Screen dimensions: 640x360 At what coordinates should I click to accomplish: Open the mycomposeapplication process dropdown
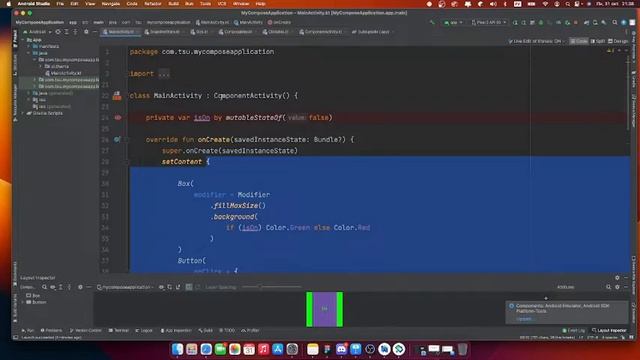pyautogui.click(x=125, y=287)
